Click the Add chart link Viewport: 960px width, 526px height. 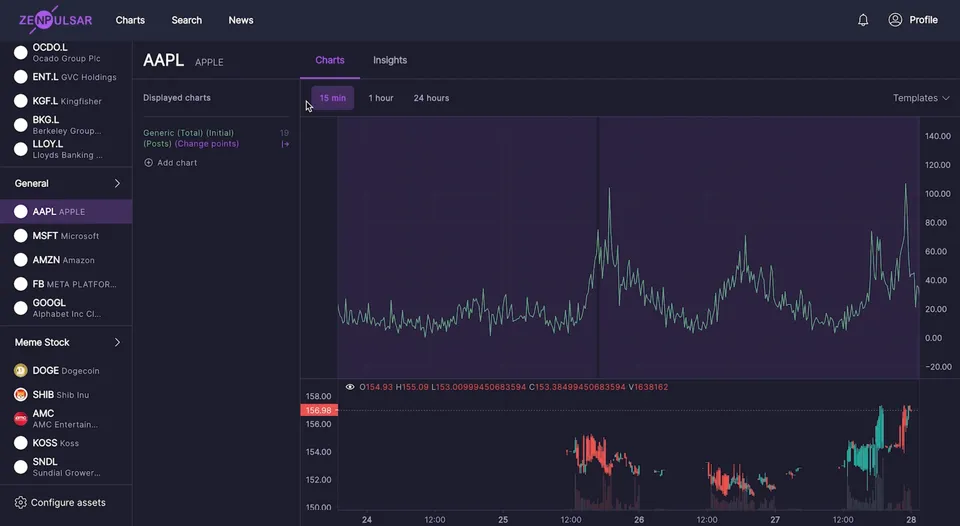click(170, 163)
